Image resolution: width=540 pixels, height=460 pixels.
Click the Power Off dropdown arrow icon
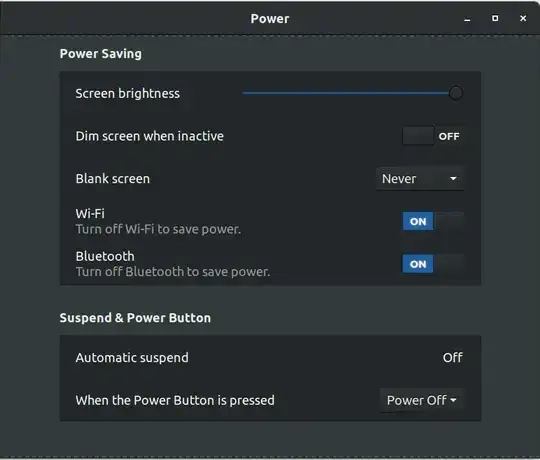pos(453,400)
